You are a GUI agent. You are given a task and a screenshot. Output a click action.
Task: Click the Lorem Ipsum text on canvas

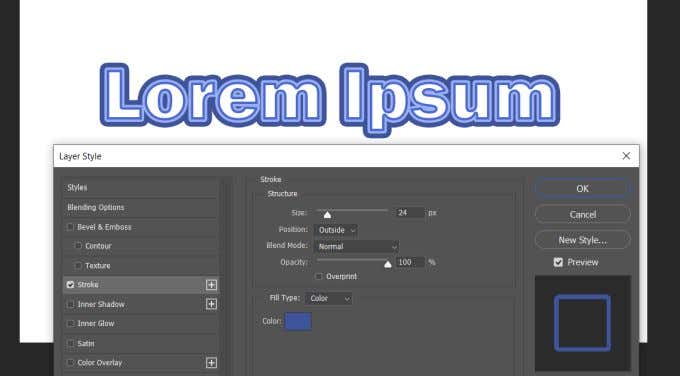pos(330,99)
